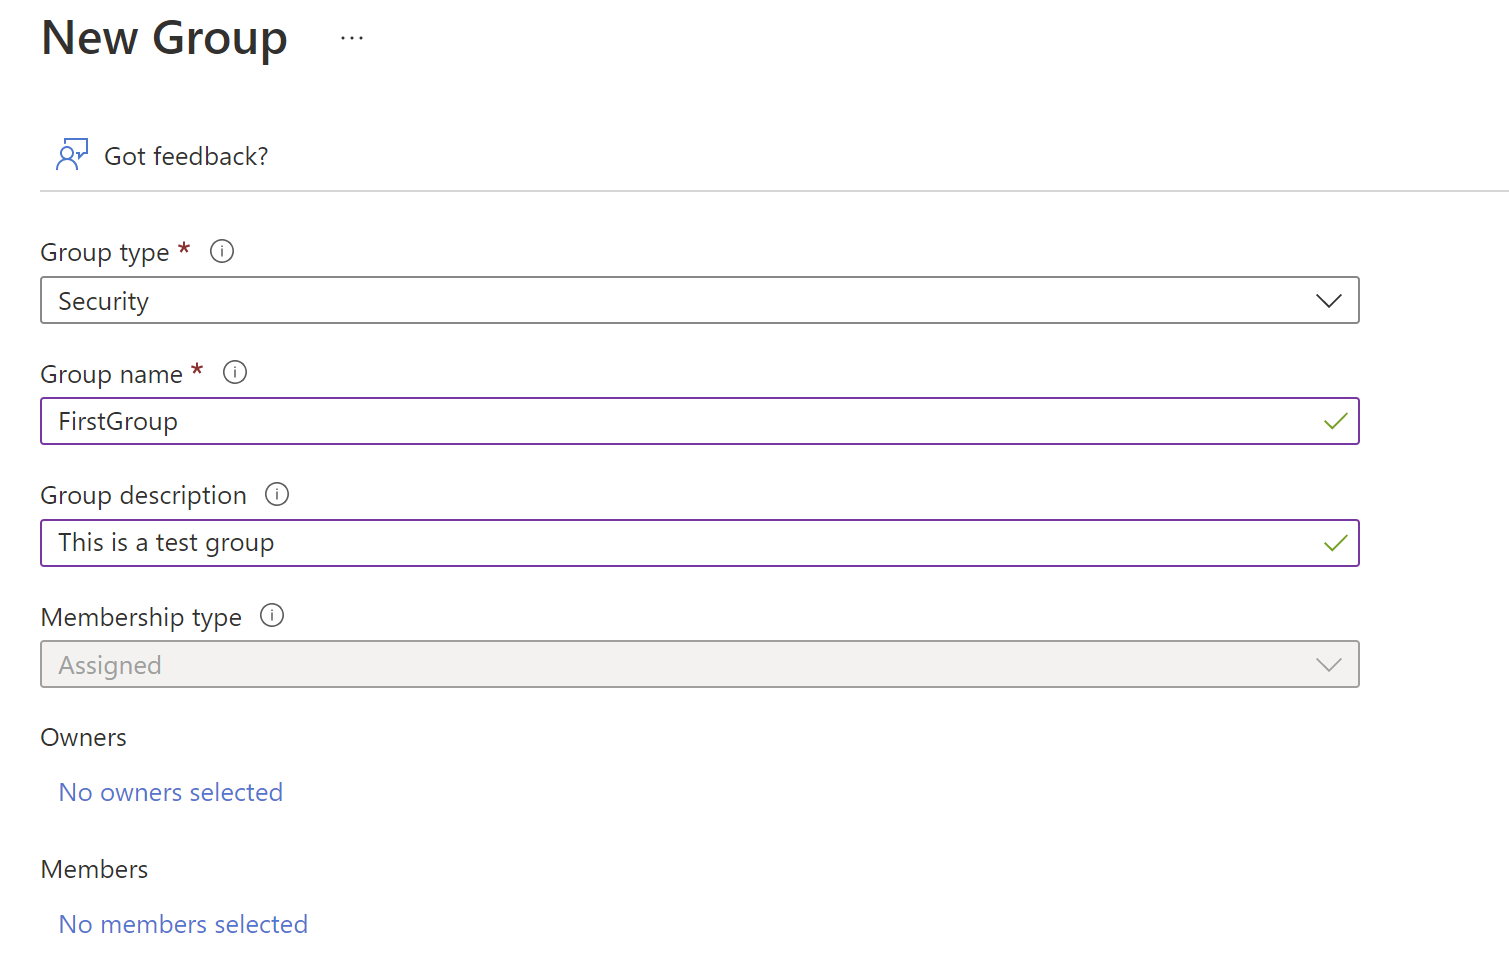1509x977 pixels.
Task: Focus the FirstGroup name input field
Action: point(680,422)
